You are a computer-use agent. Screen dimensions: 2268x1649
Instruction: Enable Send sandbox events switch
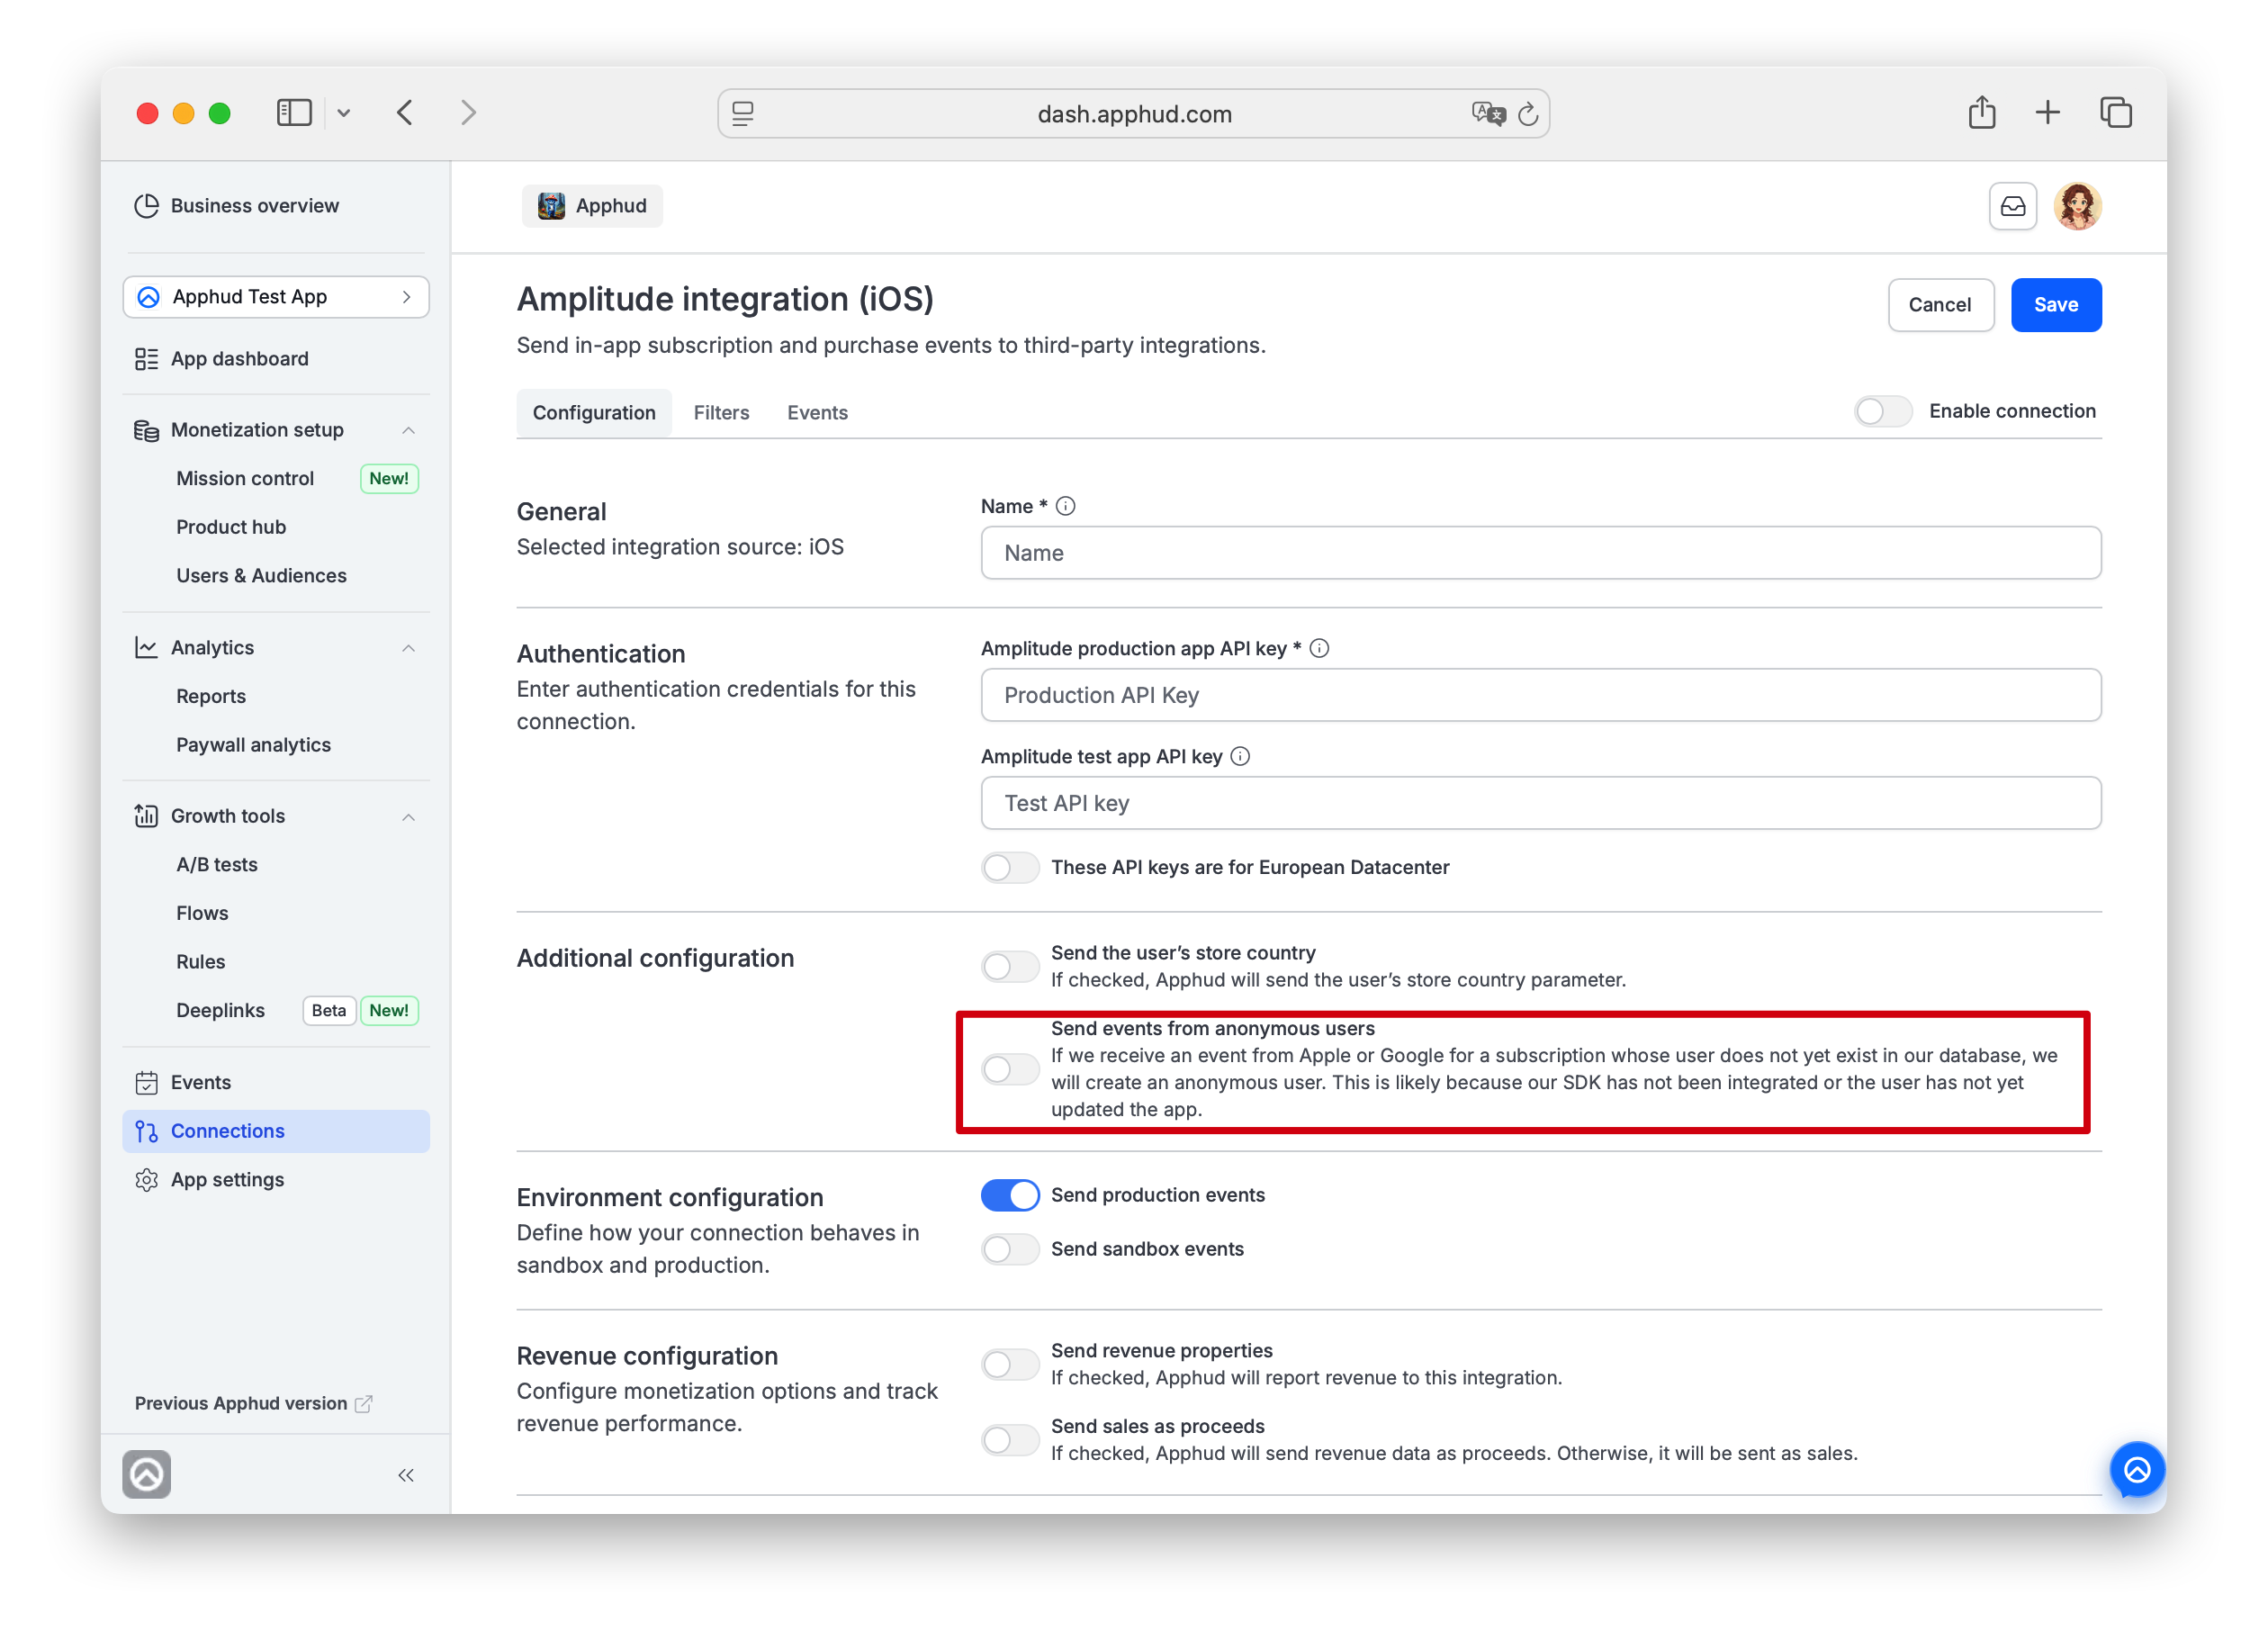tap(1010, 1249)
